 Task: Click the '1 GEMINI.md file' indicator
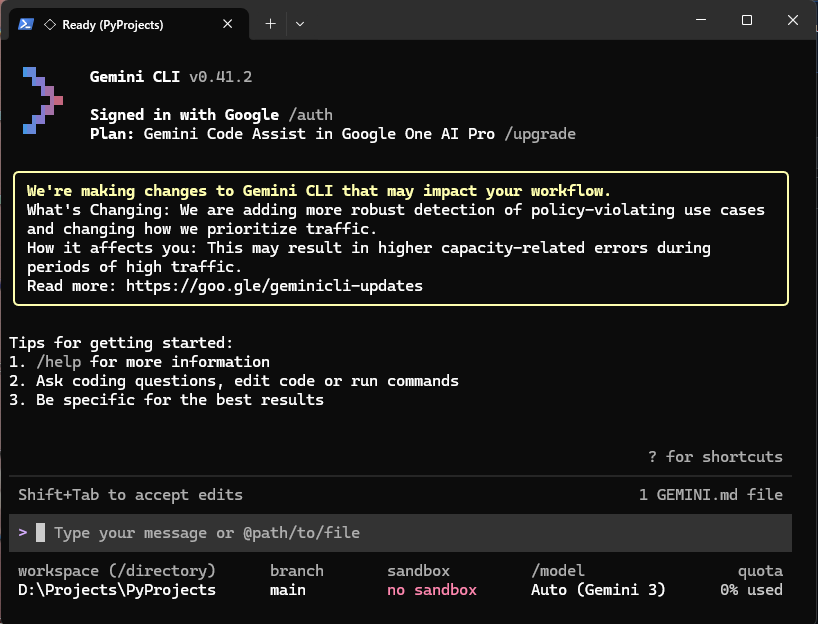coord(711,495)
